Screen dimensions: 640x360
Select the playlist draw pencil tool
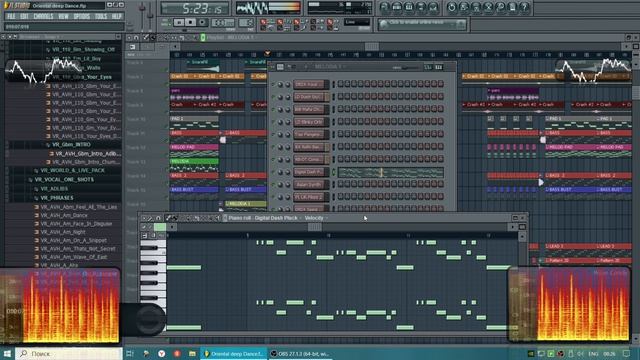[x=146, y=38]
